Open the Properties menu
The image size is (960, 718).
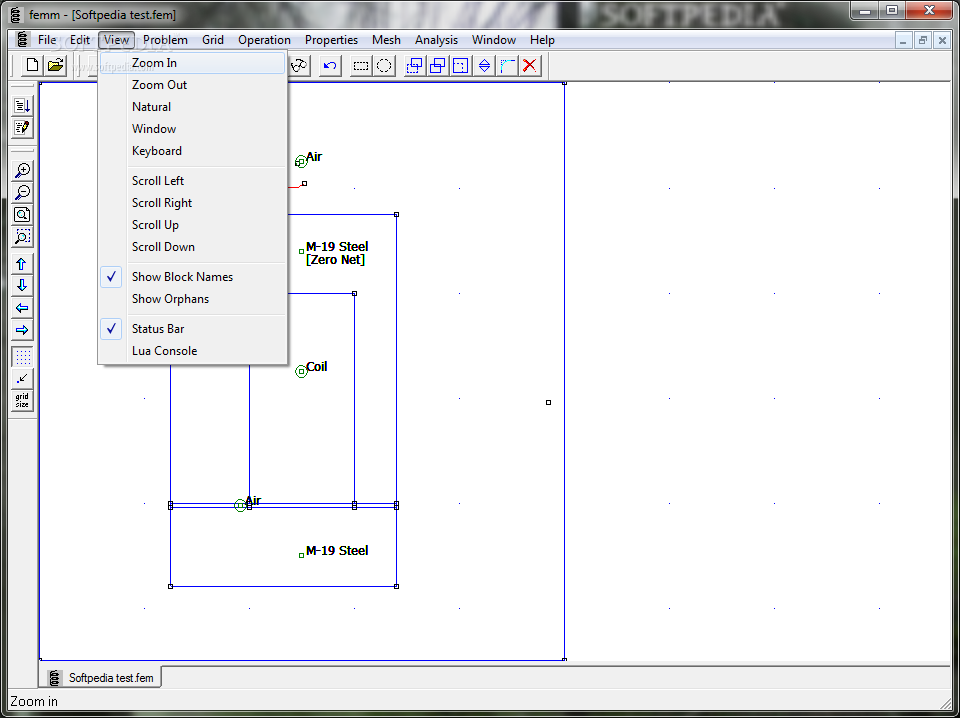tap(331, 40)
